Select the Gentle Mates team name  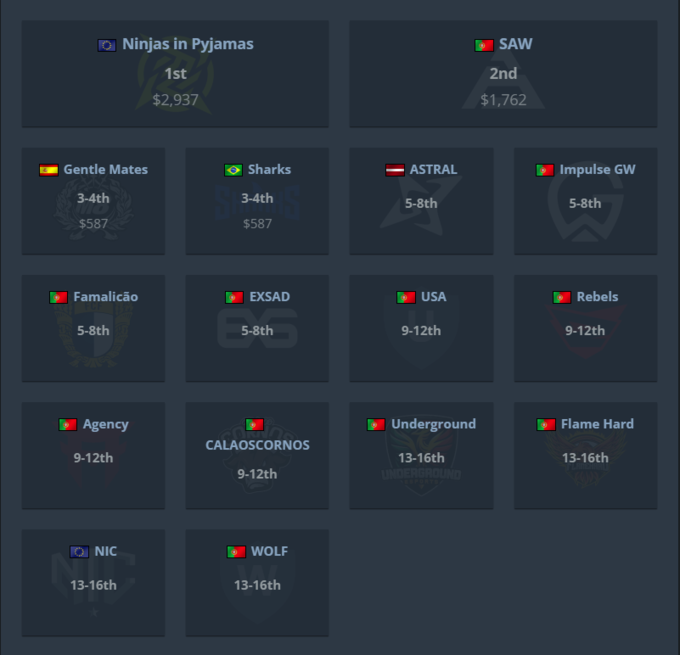pyautogui.click(x=105, y=170)
